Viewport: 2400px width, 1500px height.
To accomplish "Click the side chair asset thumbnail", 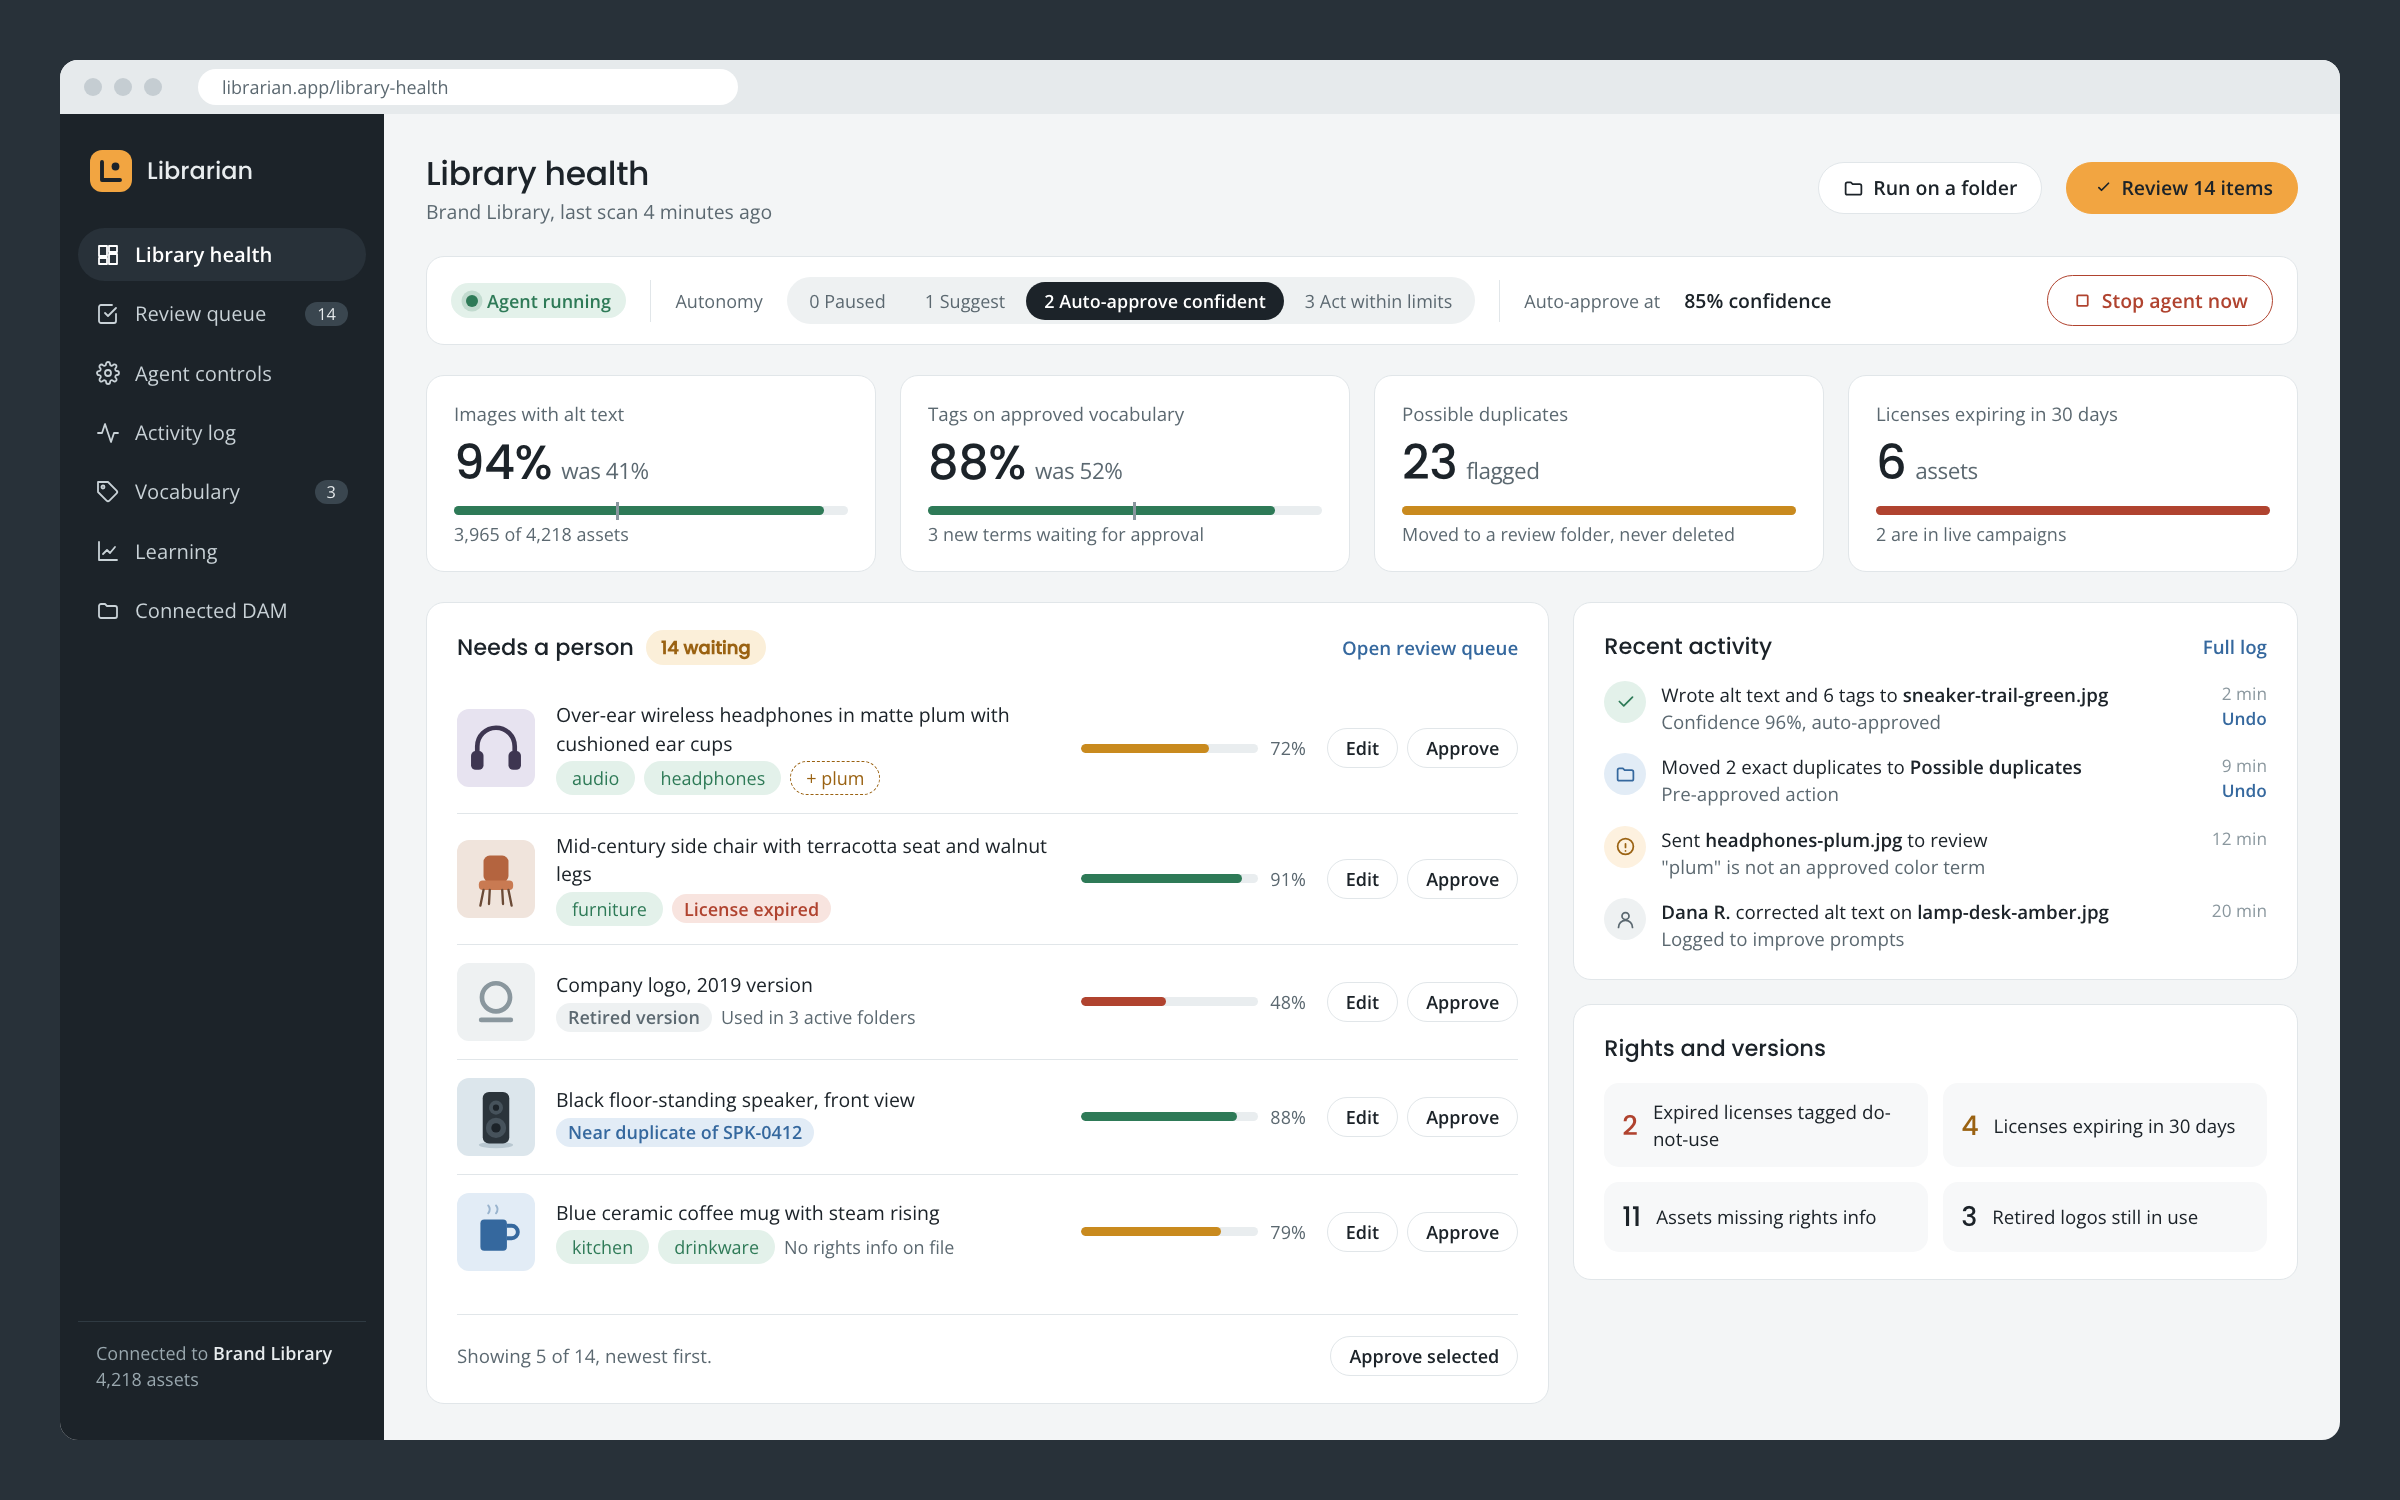I will click(x=496, y=879).
